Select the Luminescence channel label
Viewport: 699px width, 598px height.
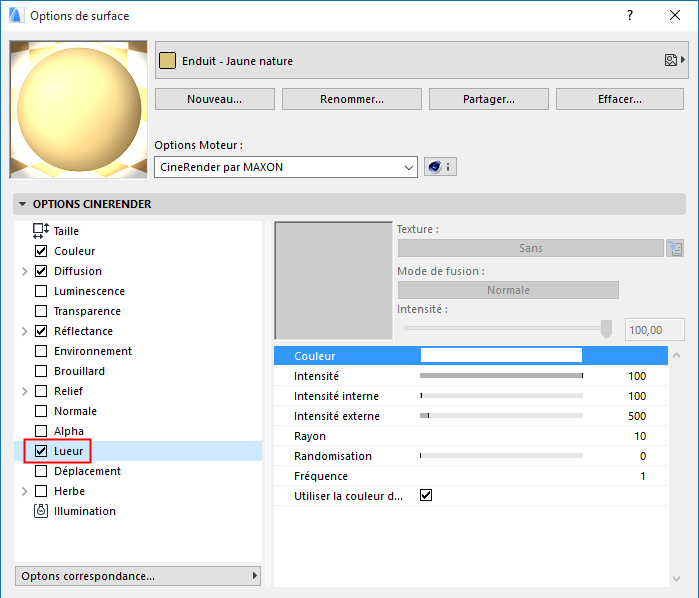[89, 291]
